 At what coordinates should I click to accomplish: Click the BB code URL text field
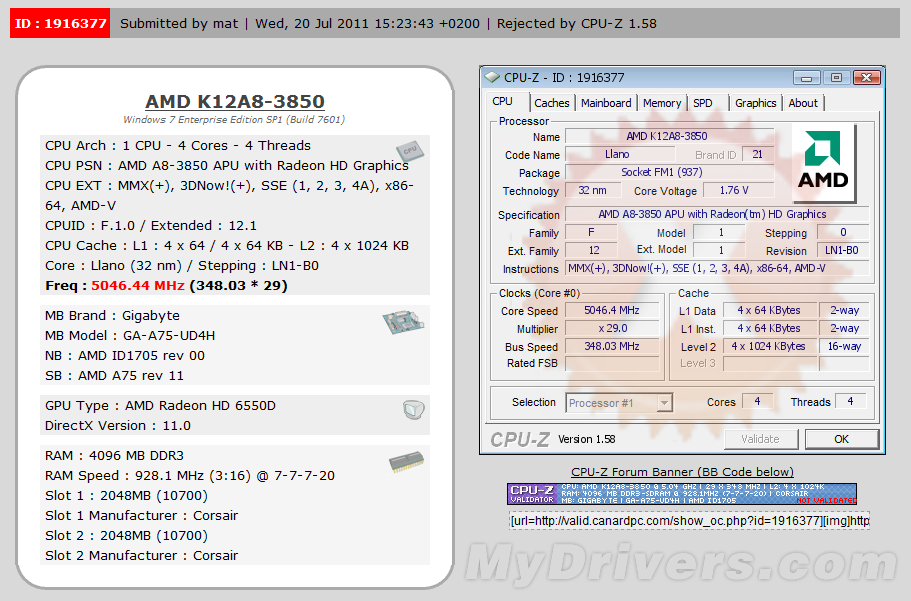click(689, 521)
